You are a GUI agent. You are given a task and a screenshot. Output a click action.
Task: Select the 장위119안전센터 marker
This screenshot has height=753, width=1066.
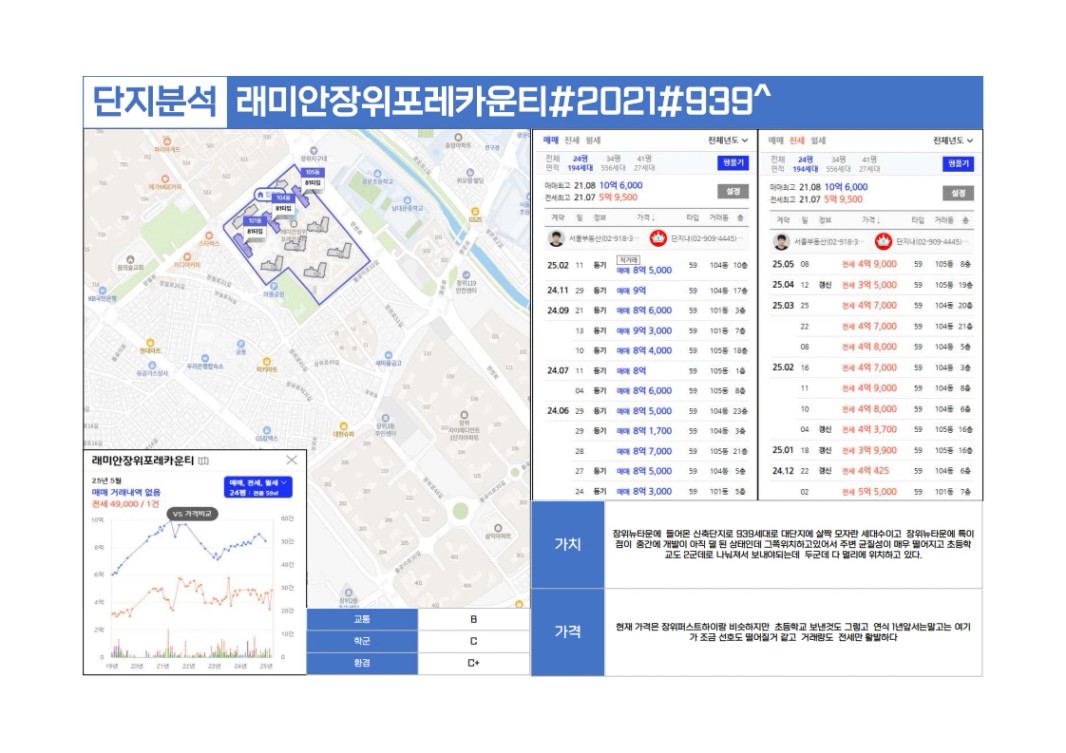(x=466, y=275)
